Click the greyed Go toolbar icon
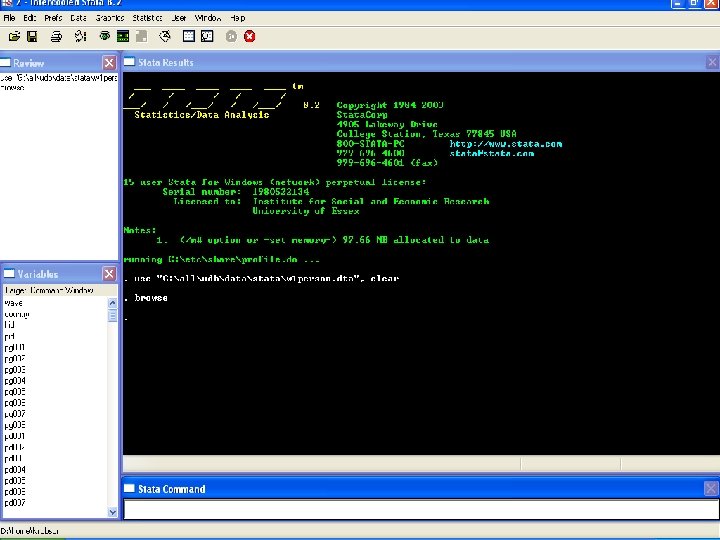The height and width of the screenshot is (540, 720). [x=231, y=36]
